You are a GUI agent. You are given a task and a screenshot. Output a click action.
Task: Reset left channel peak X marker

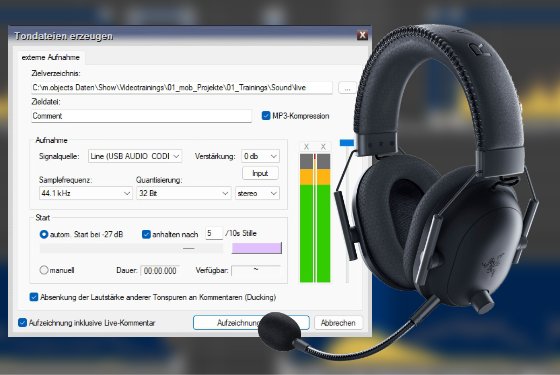(306, 147)
